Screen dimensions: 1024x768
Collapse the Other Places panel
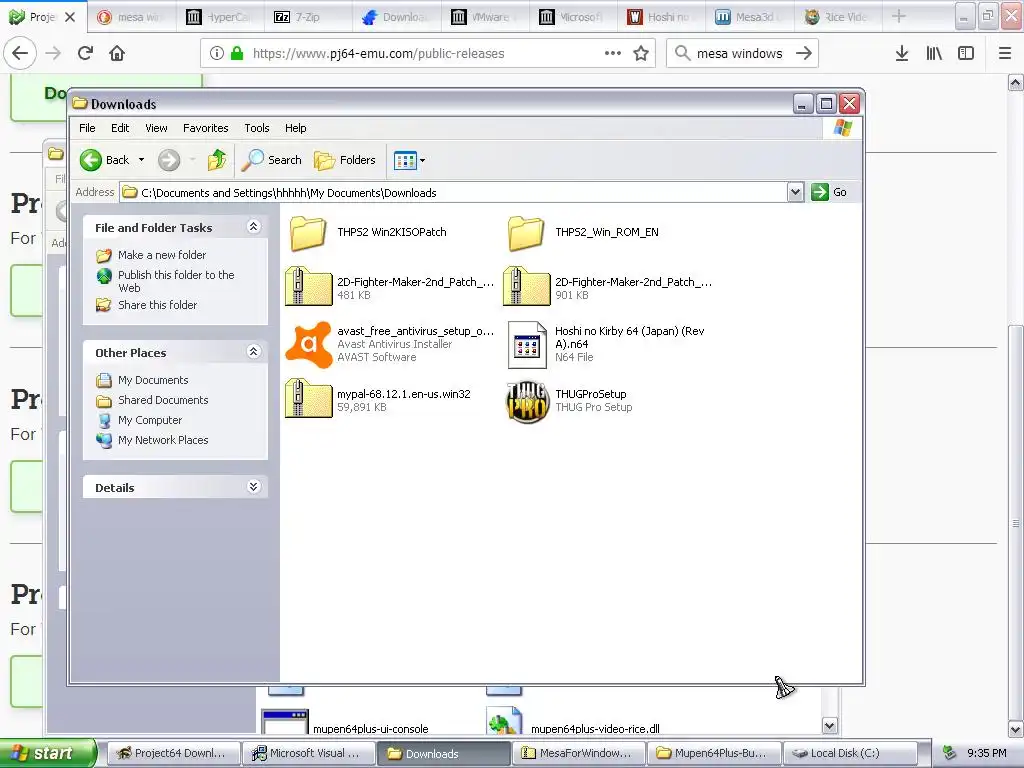(253, 352)
